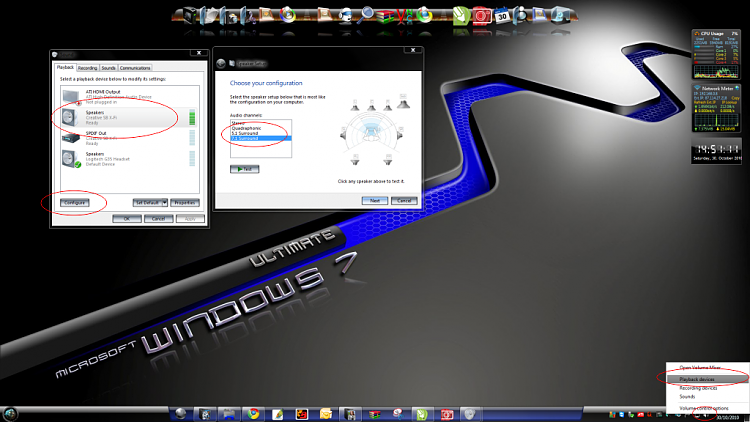Click the WinRAR icon on the taskbar
Image resolution: width=750 pixels, height=422 pixels.
click(x=375, y=414)
